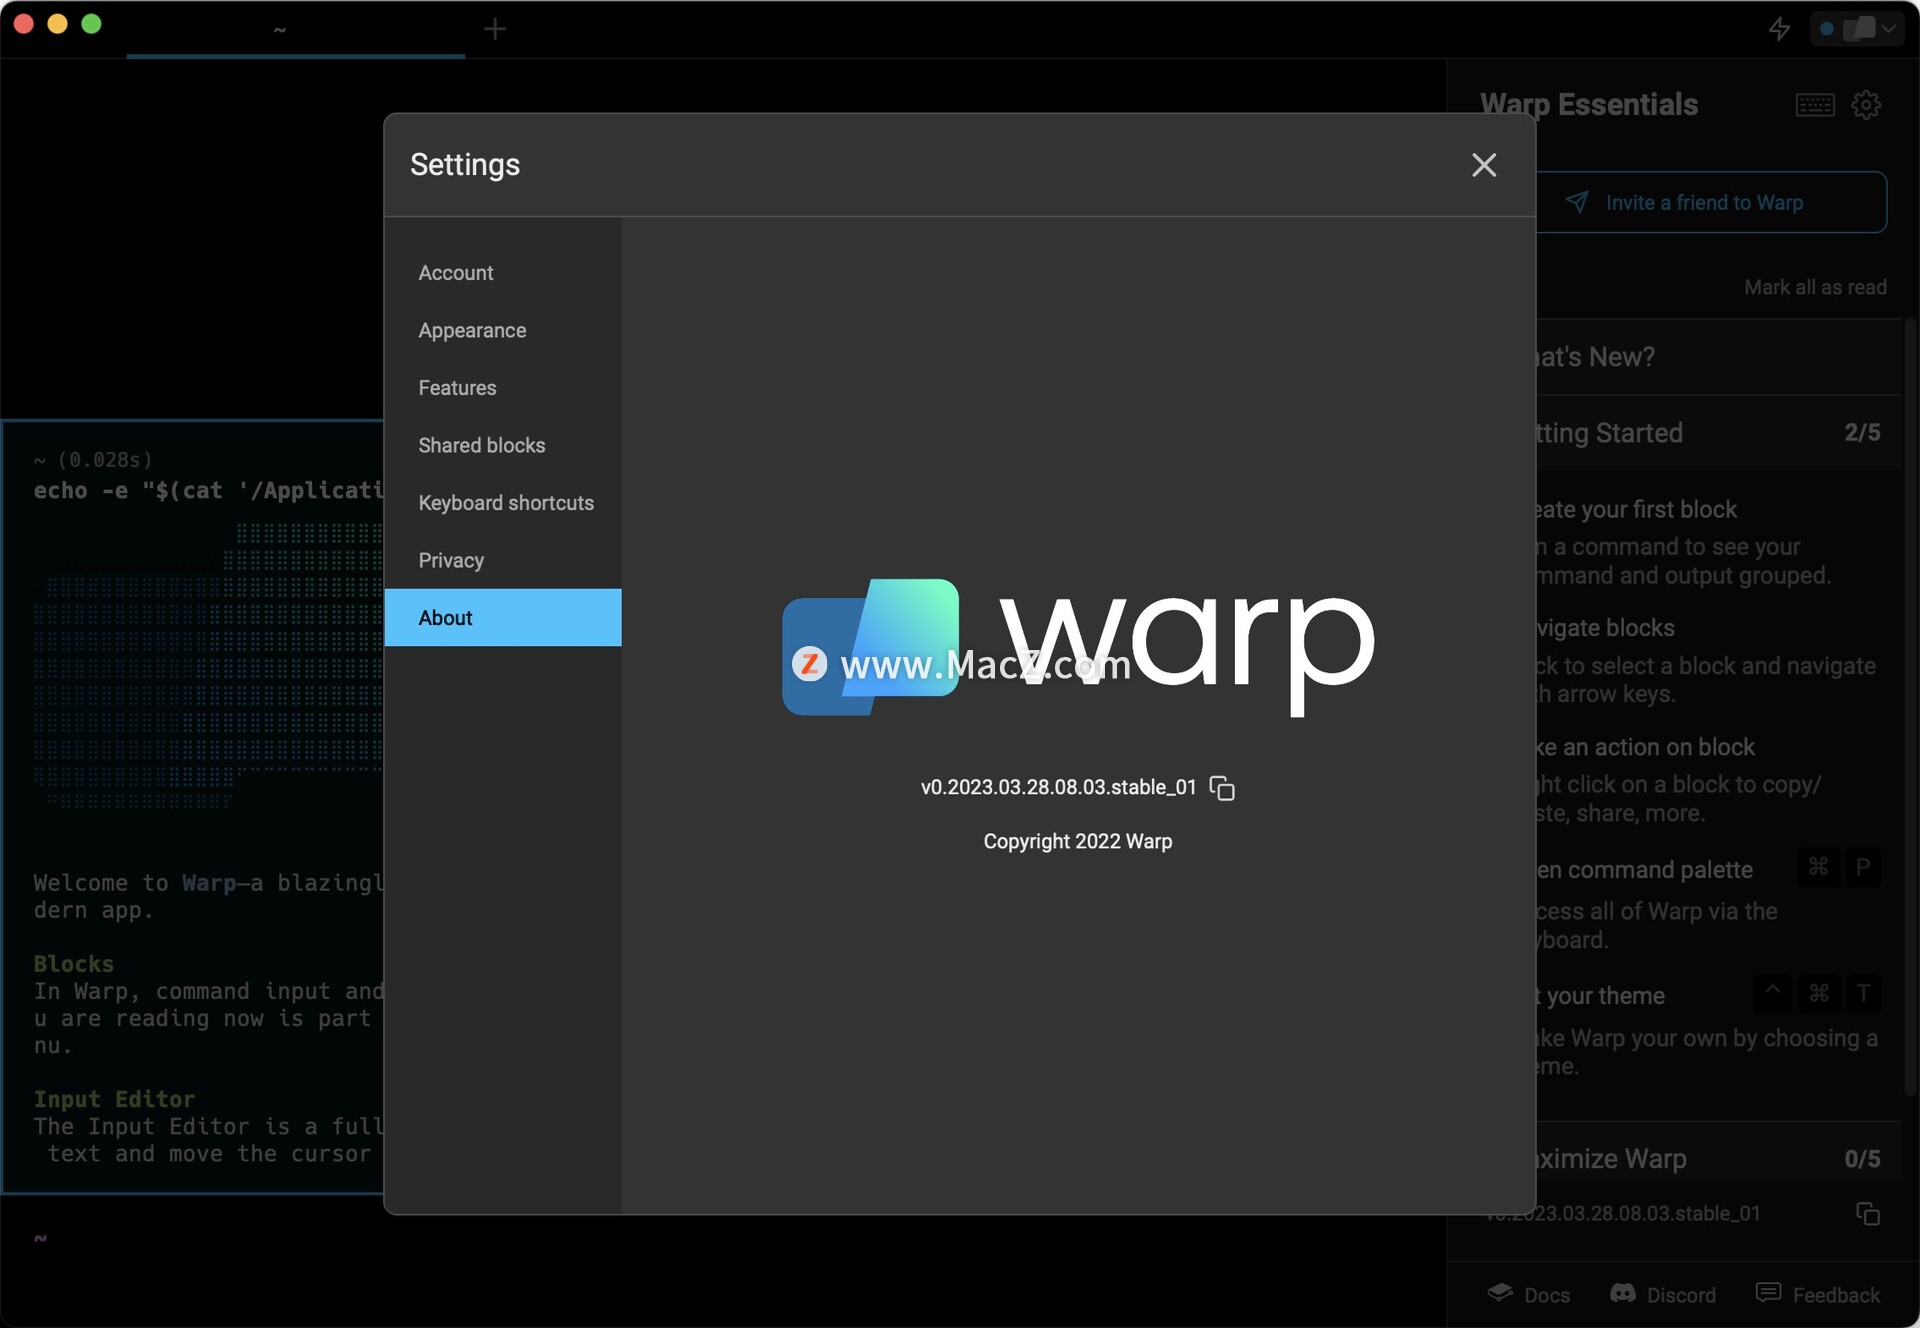The image size is (1920, 1328).
Task: Click the terminal input prompt tilde
Action: click(40, 1238)
